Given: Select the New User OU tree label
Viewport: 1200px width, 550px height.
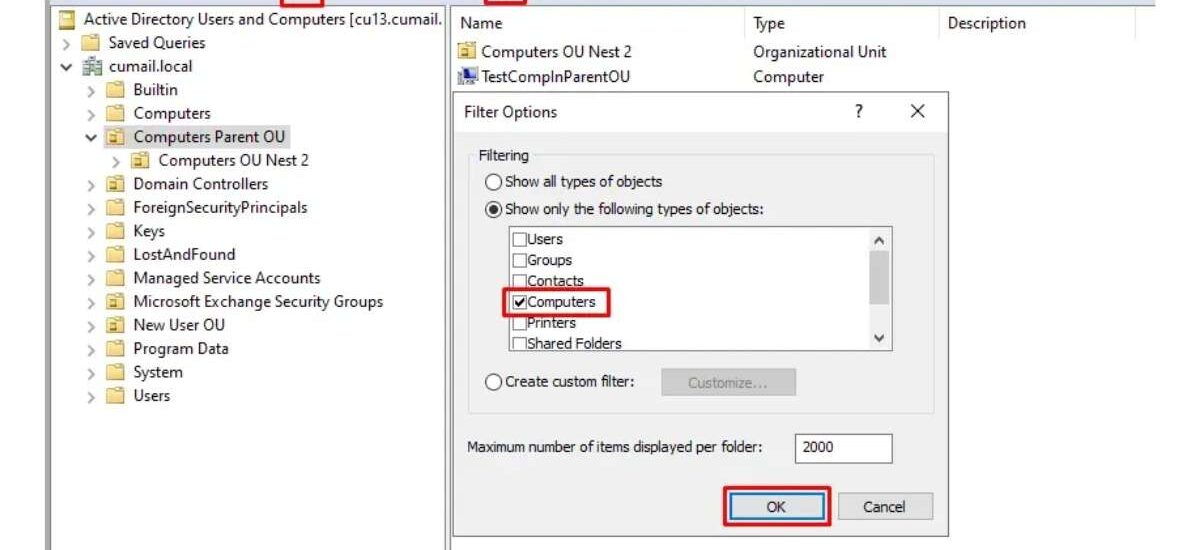Looking at the screenshot, I should [x=179, y=325].
